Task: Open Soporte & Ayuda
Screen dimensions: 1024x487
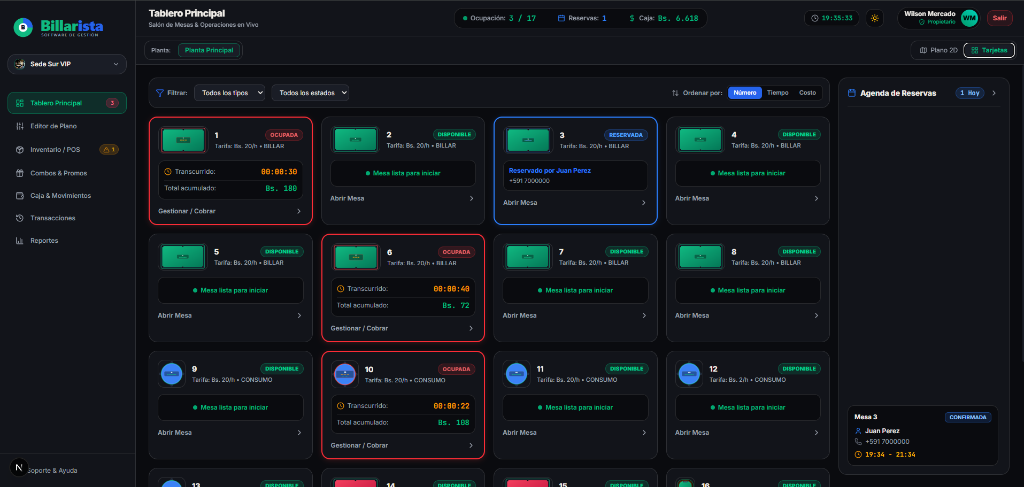Action: pos(53,470)
